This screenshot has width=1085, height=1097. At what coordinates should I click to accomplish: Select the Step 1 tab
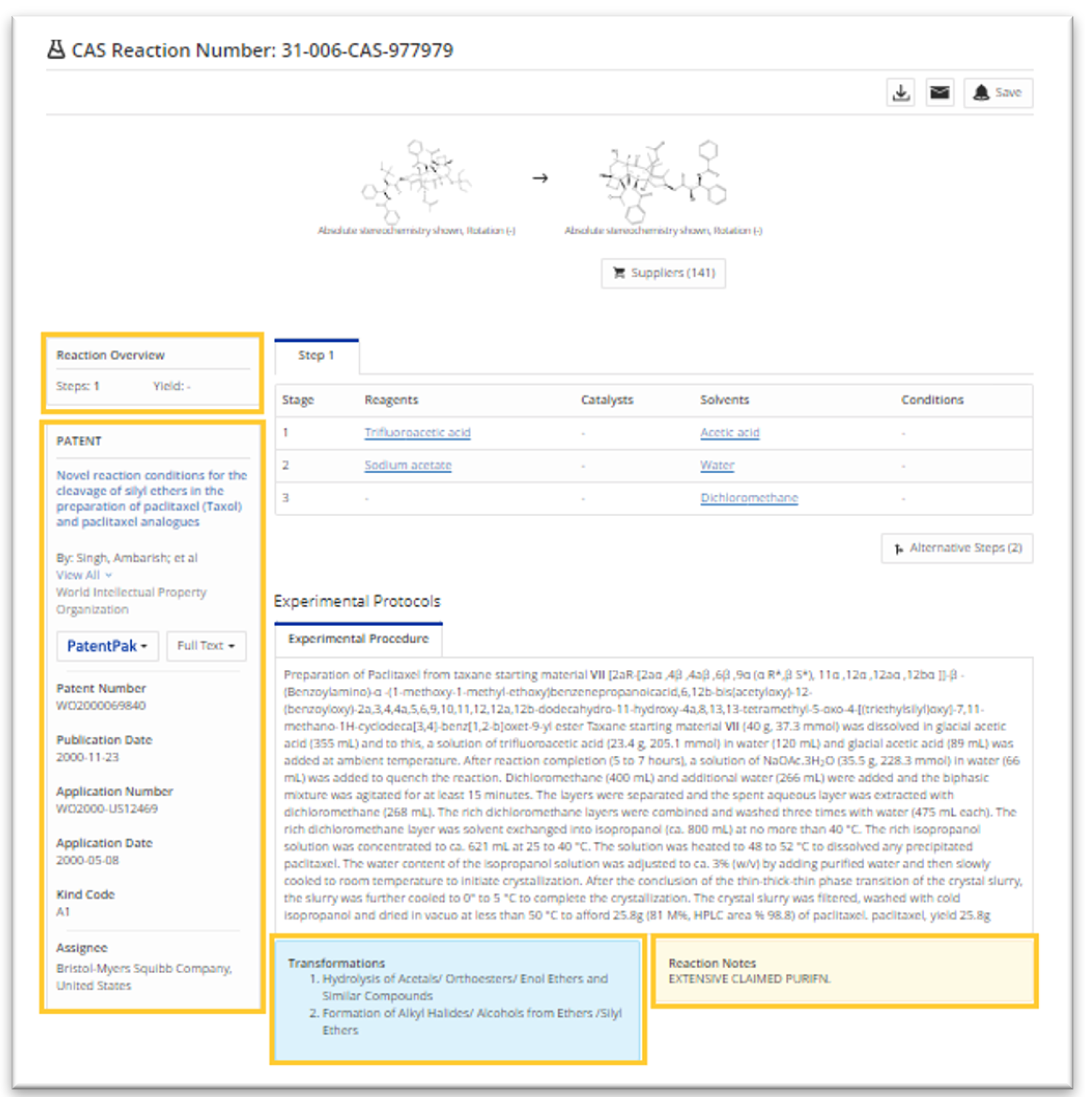point(317,355)
